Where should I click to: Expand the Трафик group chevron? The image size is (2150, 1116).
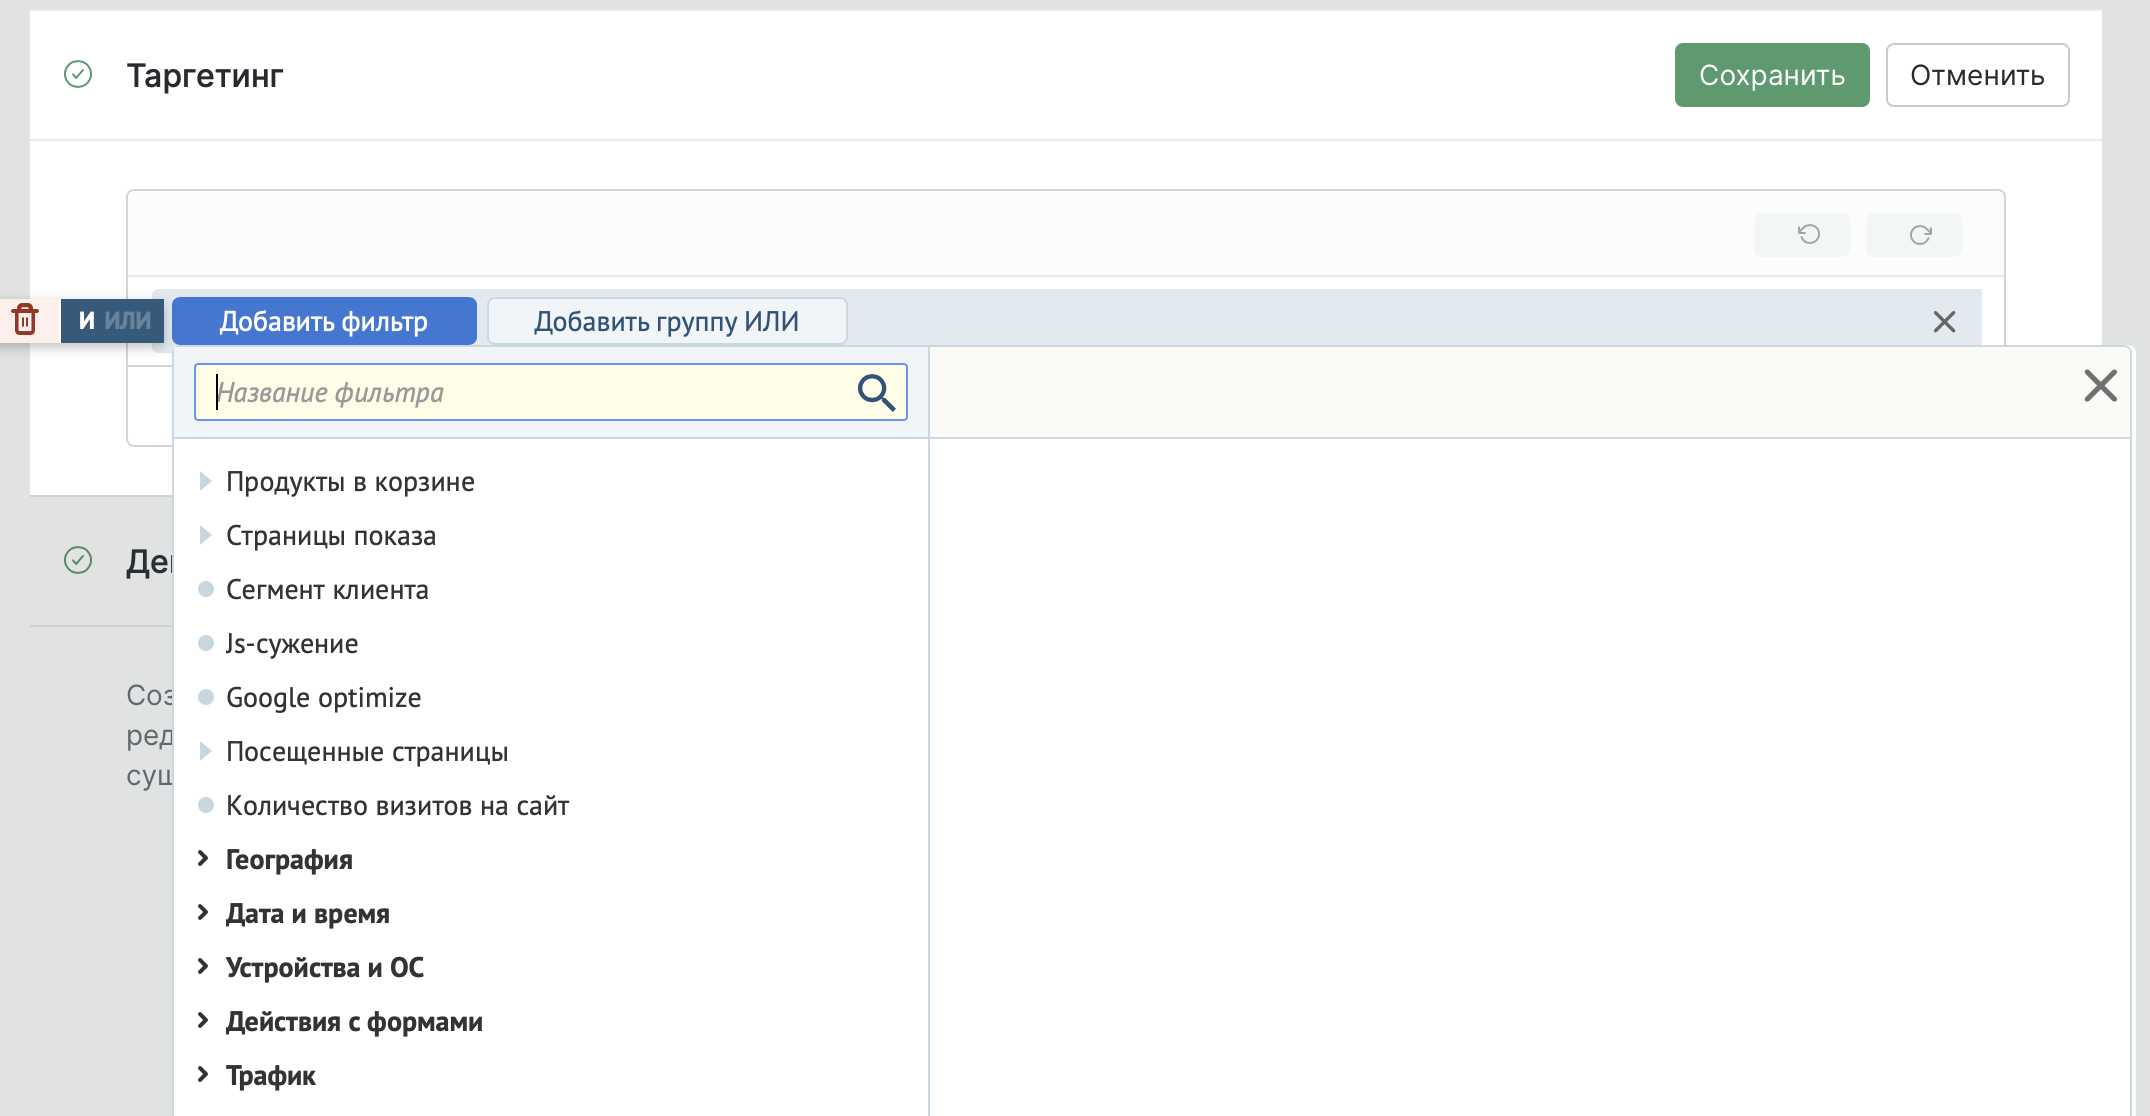click(203, 1074)
